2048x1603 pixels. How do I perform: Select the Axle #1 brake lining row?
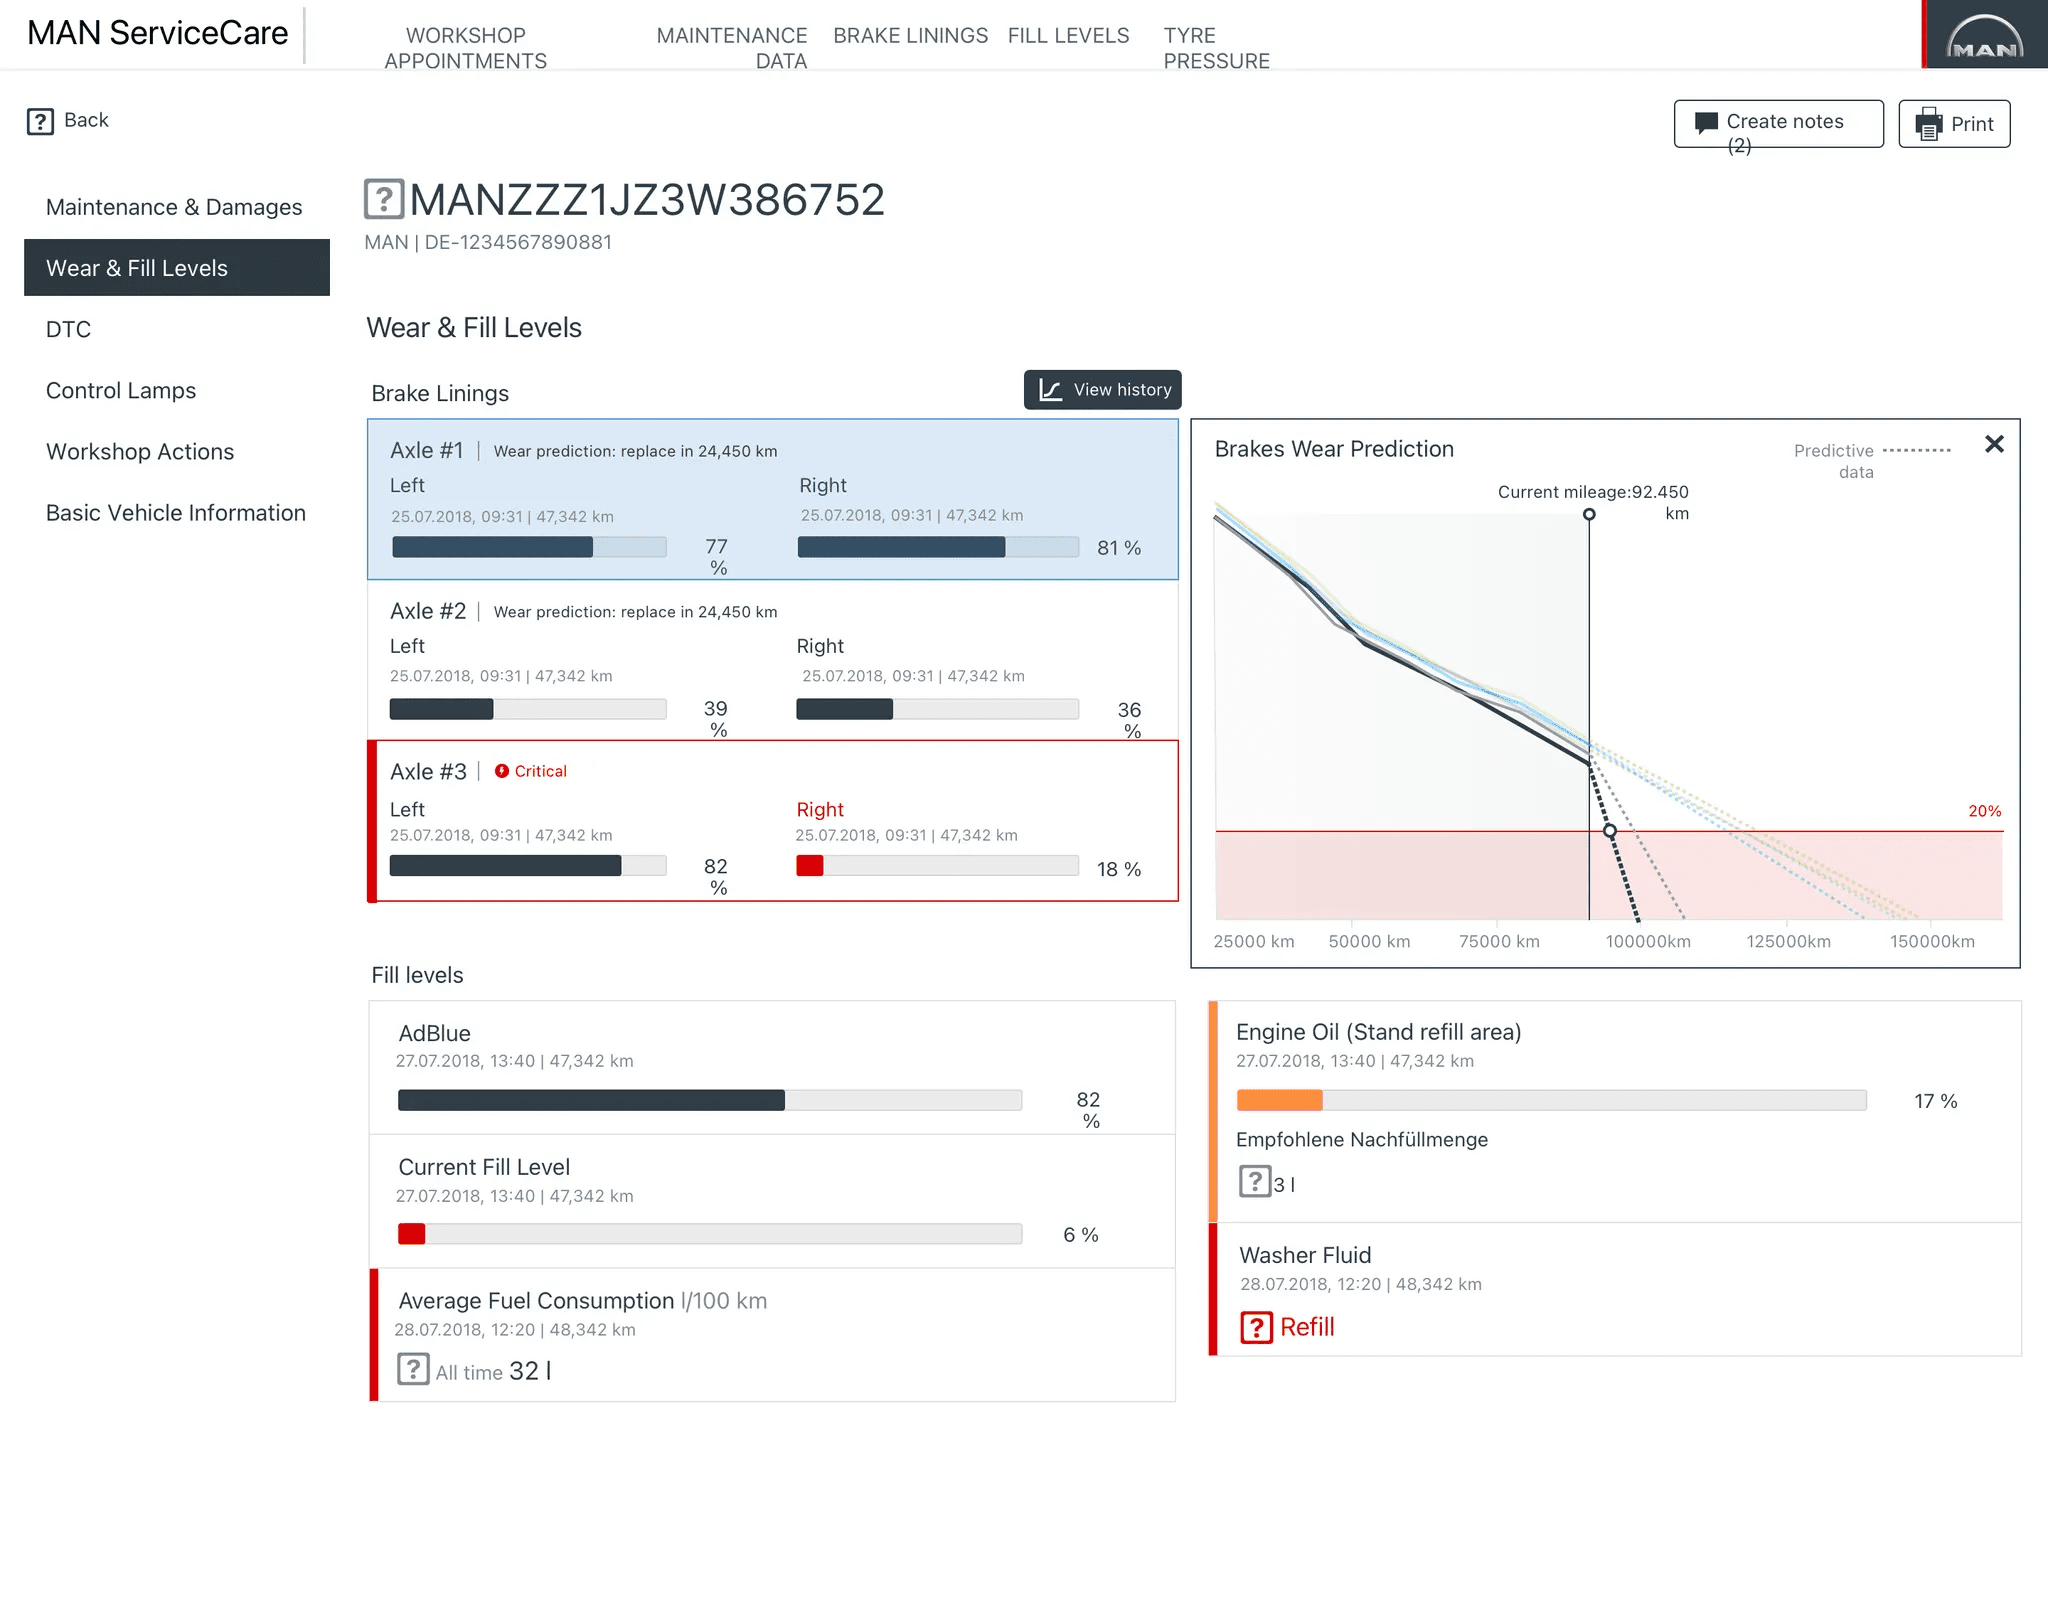tap(772, 499)
